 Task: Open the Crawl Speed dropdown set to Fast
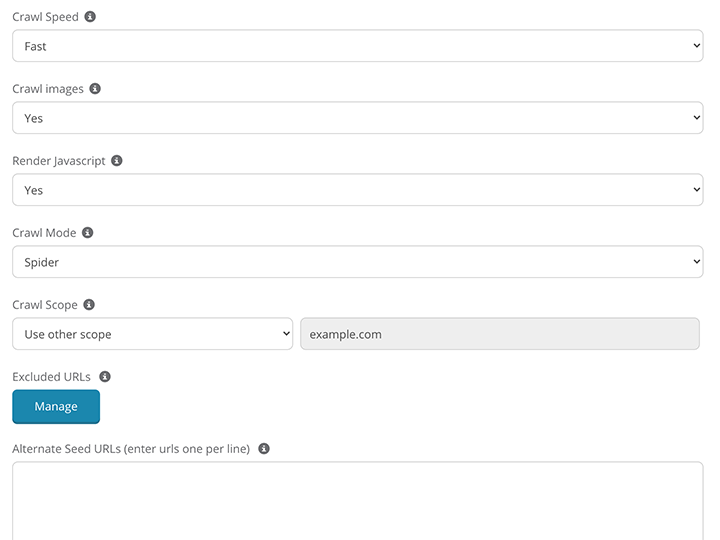point(357,46)
